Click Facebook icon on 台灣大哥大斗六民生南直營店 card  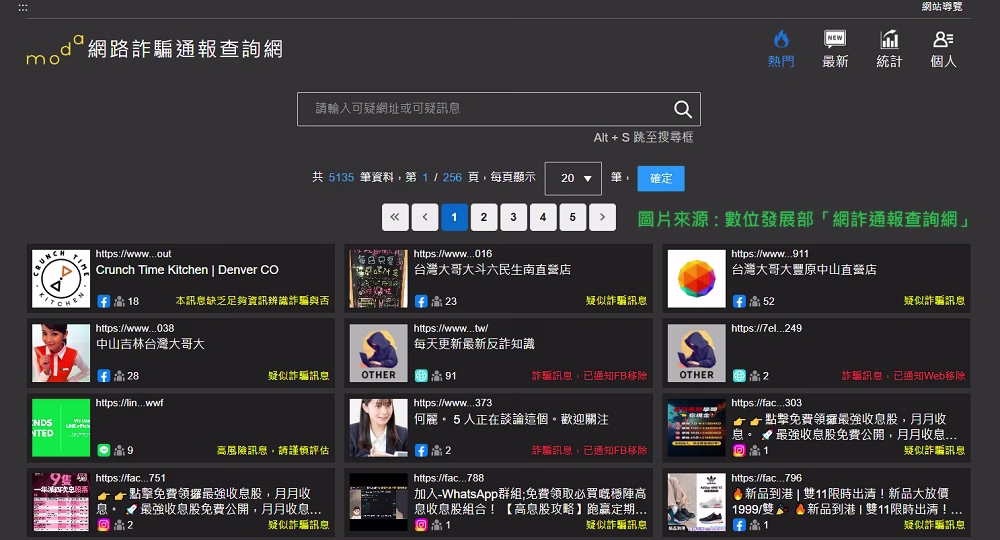tap(421, 301)
